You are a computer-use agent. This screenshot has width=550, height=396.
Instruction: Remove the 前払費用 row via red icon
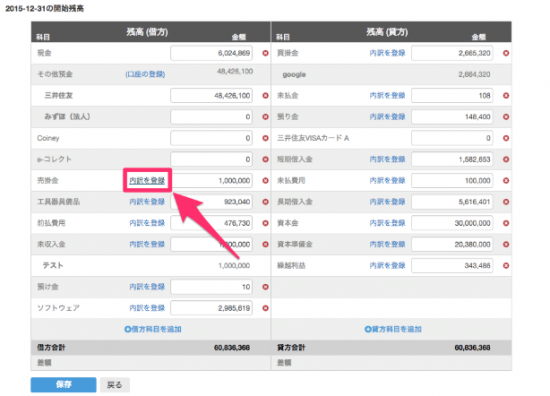click(x=266, y=223)
